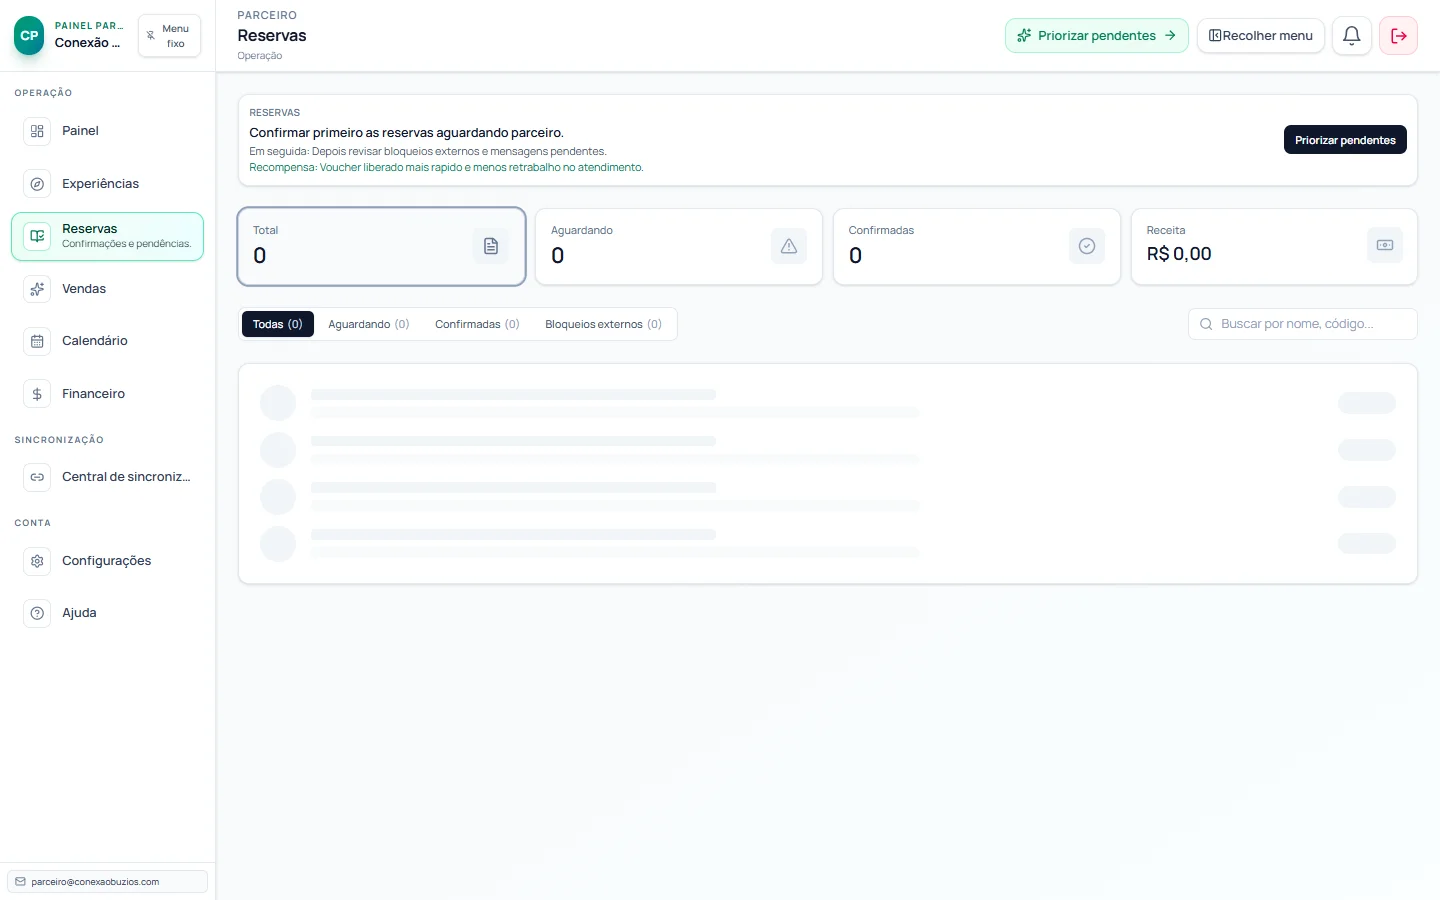Click the Vendas sparkle icon
The width and height of the screenshot is (1440, 900).
click(37, 289)
